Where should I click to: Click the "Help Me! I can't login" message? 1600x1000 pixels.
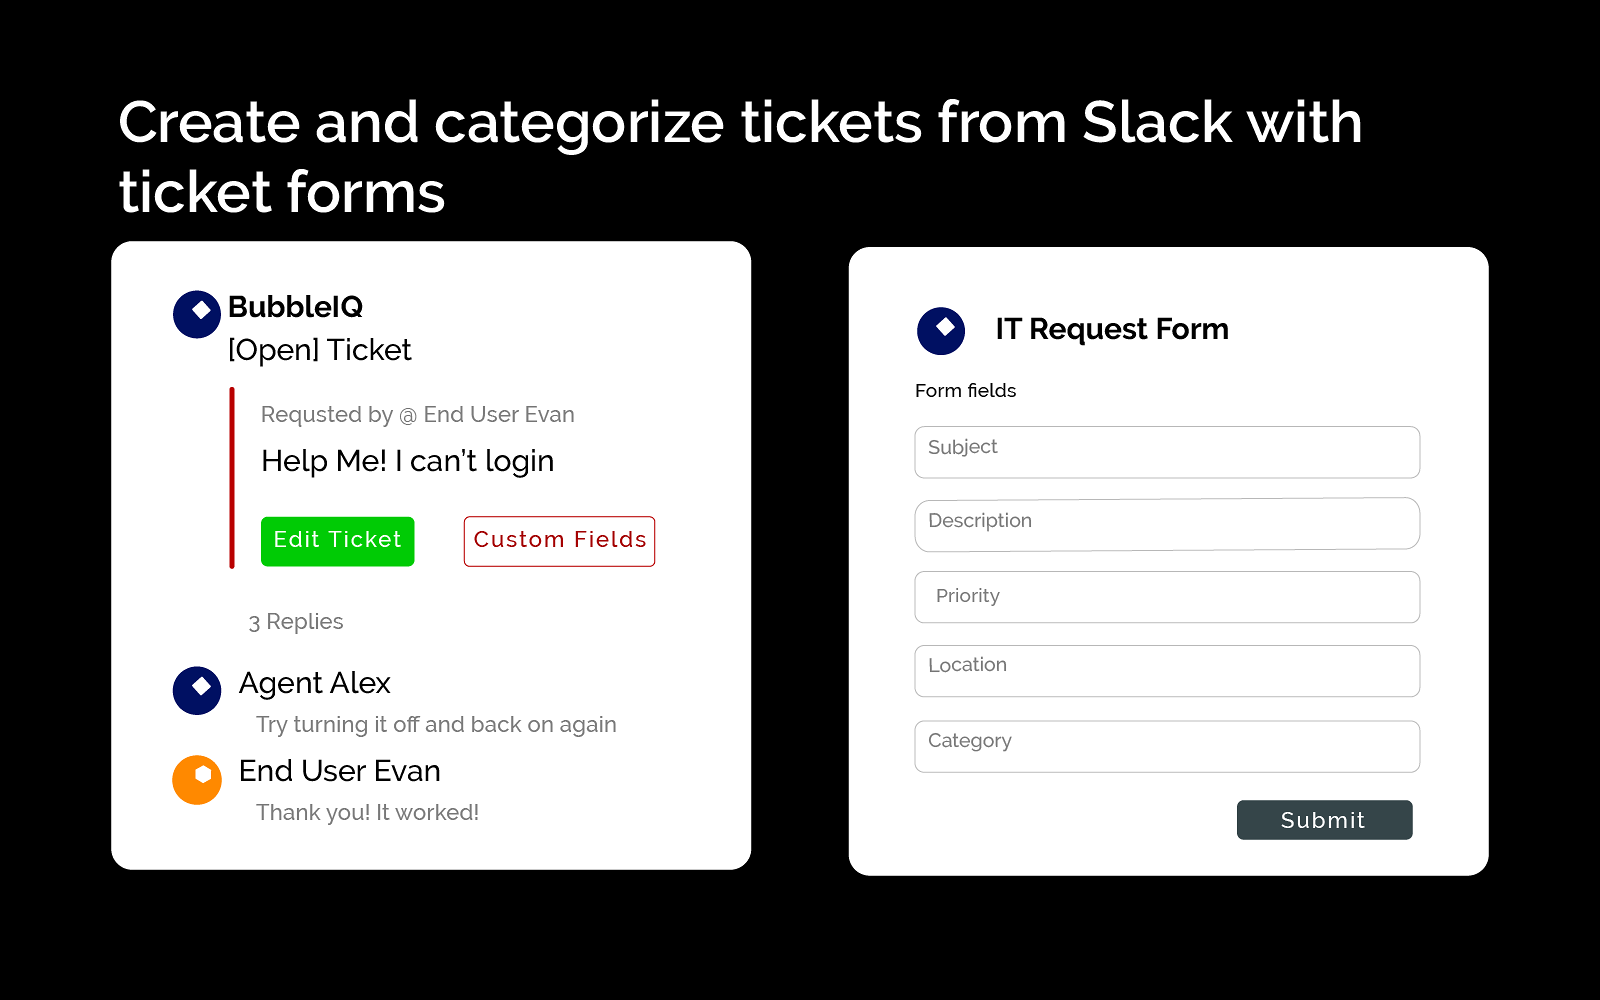point(407,461)
